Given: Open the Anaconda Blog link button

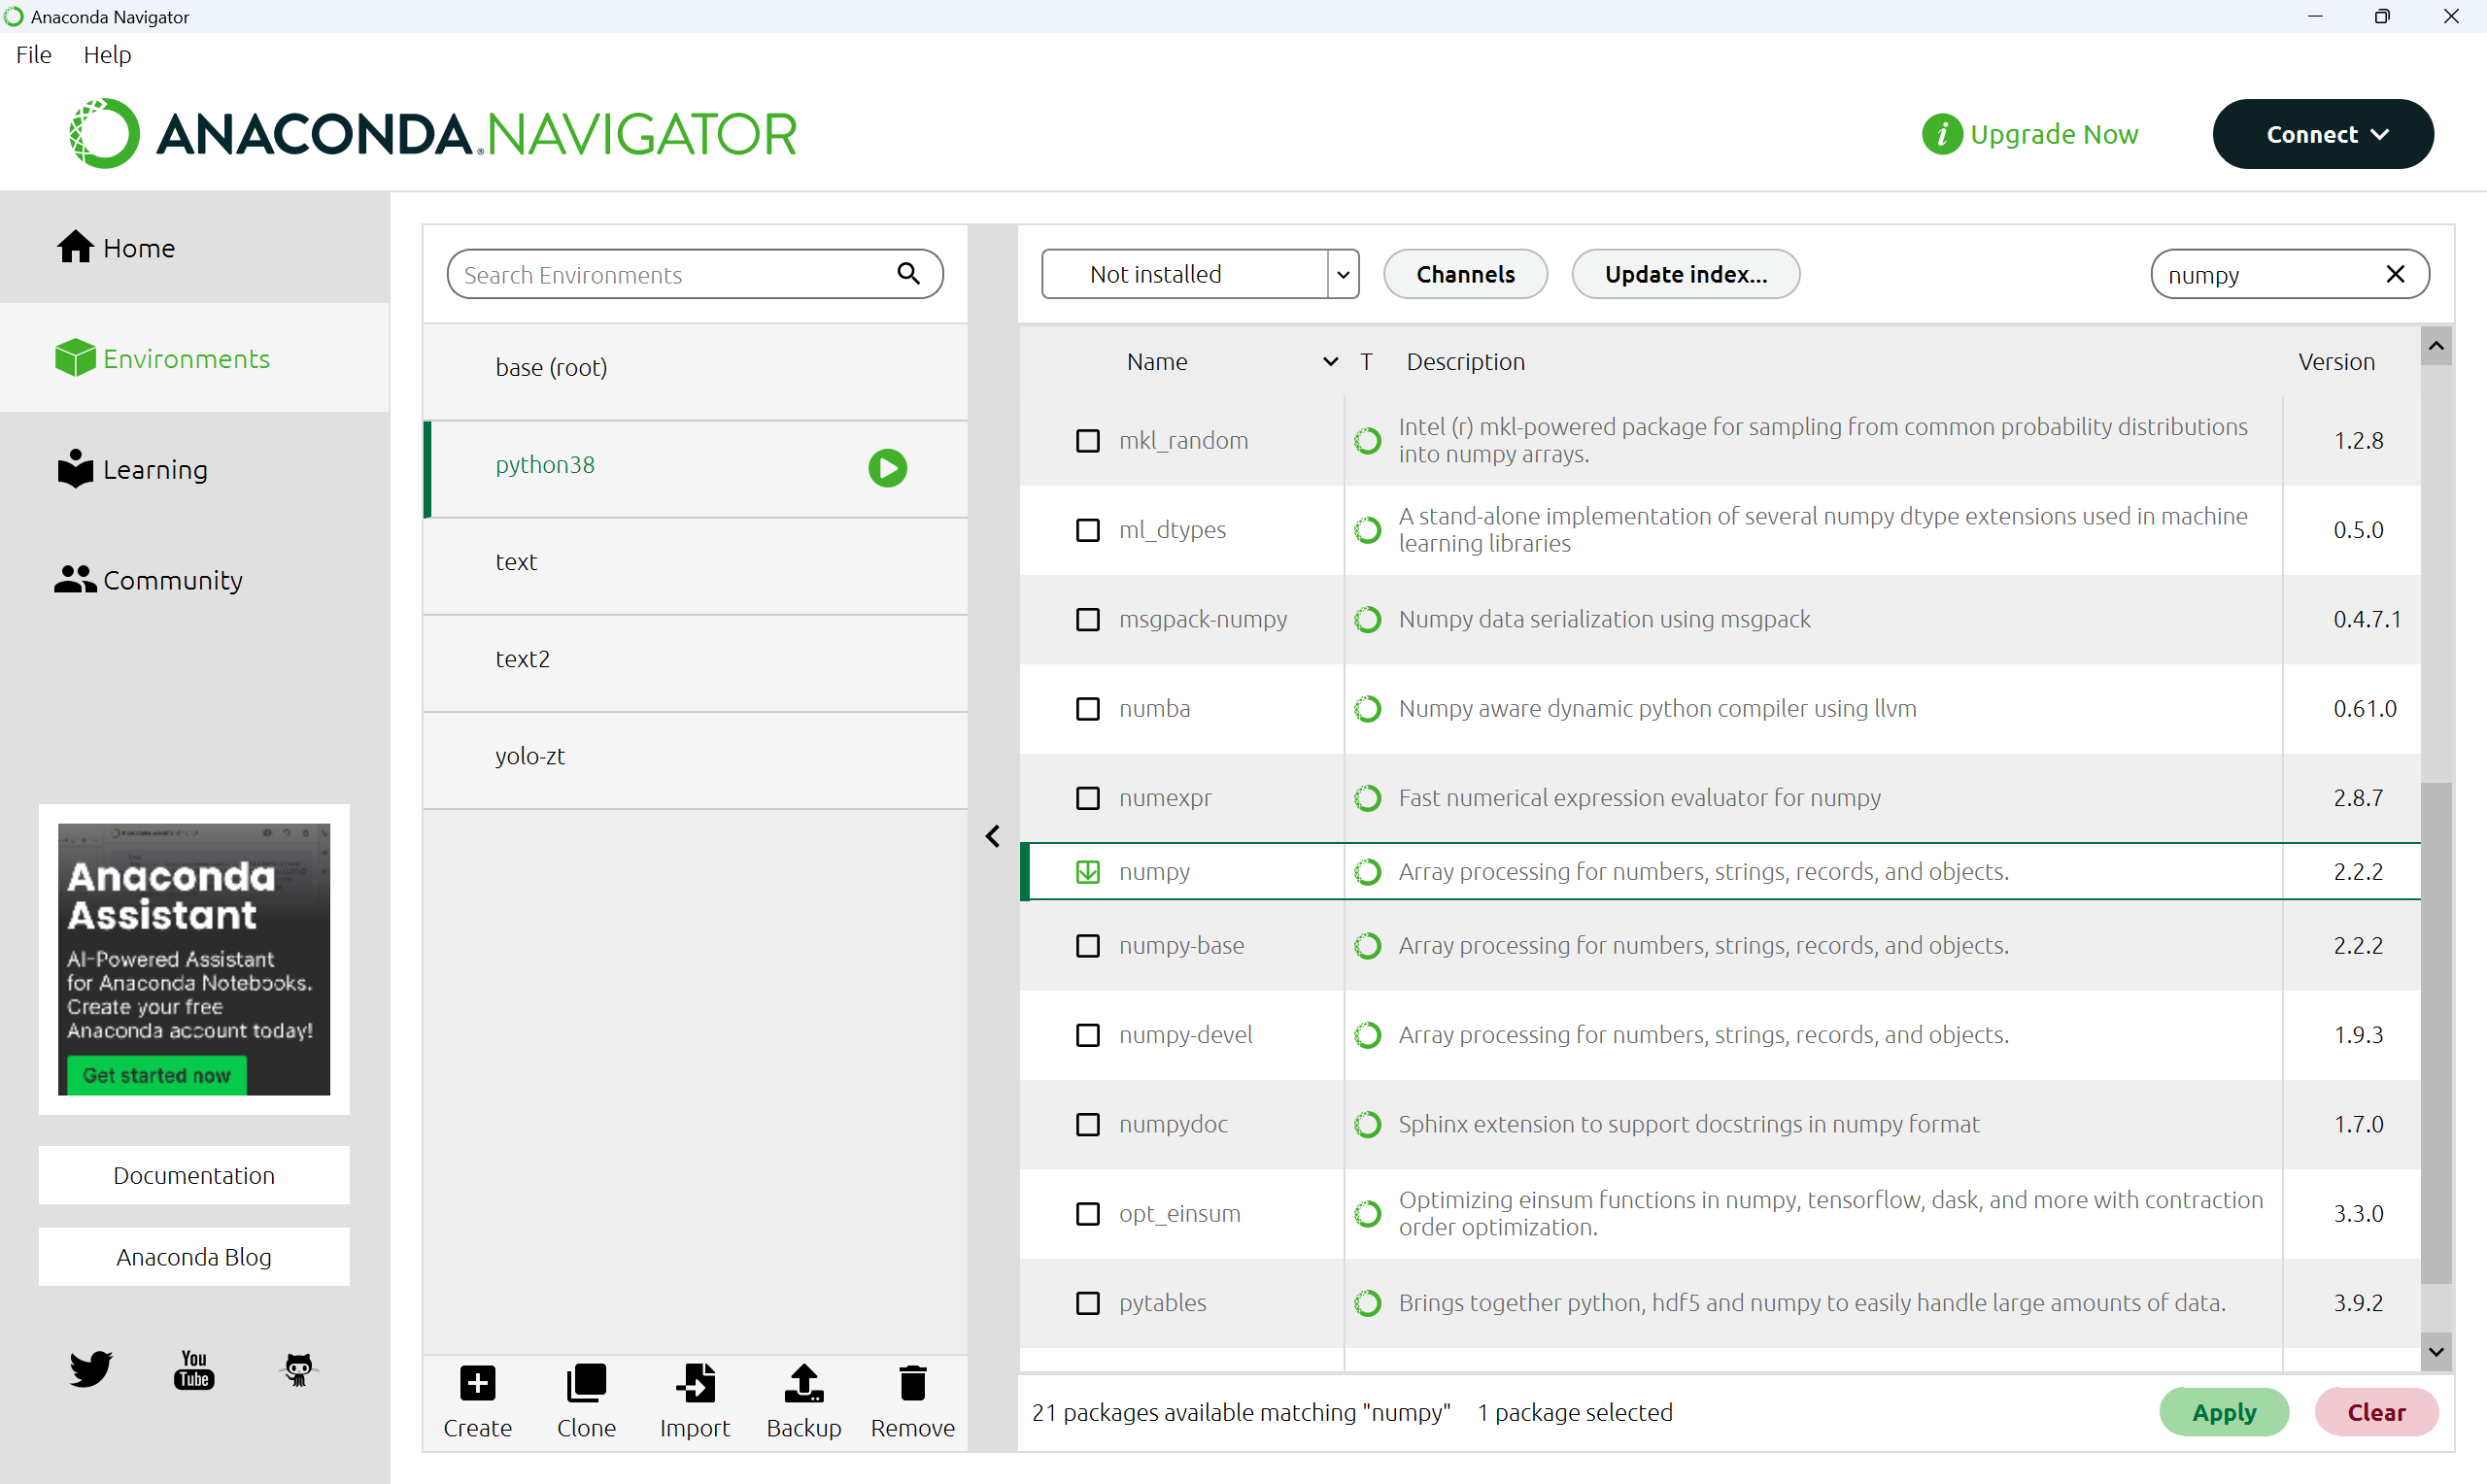Looking at the screenshot, I should pos(194,1257).
